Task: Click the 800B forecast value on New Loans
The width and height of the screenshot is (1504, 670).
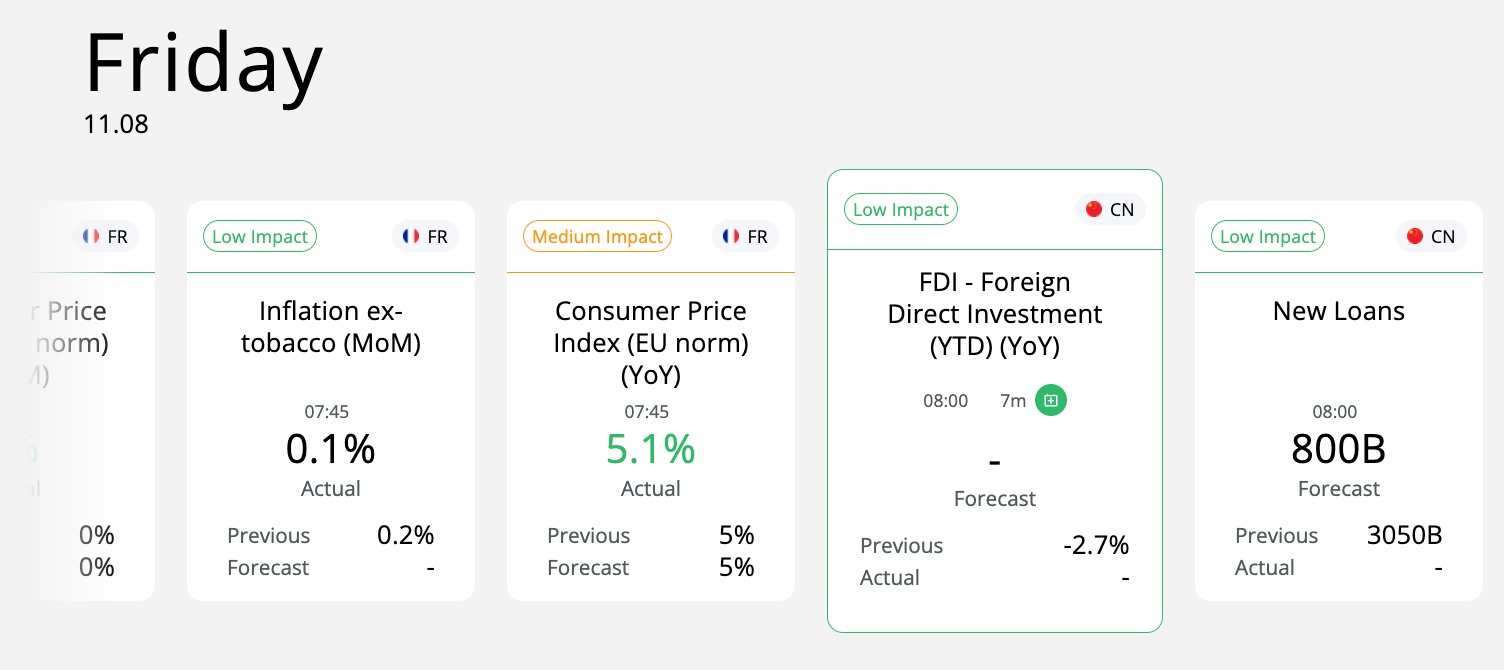Action: [x=1338, y=449]
